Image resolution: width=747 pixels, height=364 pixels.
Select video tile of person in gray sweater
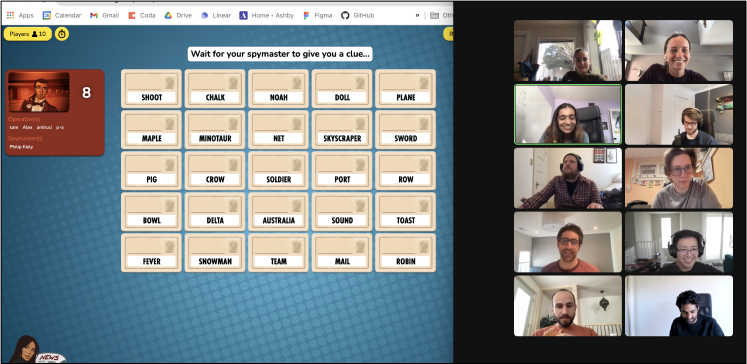pos(679,178)
